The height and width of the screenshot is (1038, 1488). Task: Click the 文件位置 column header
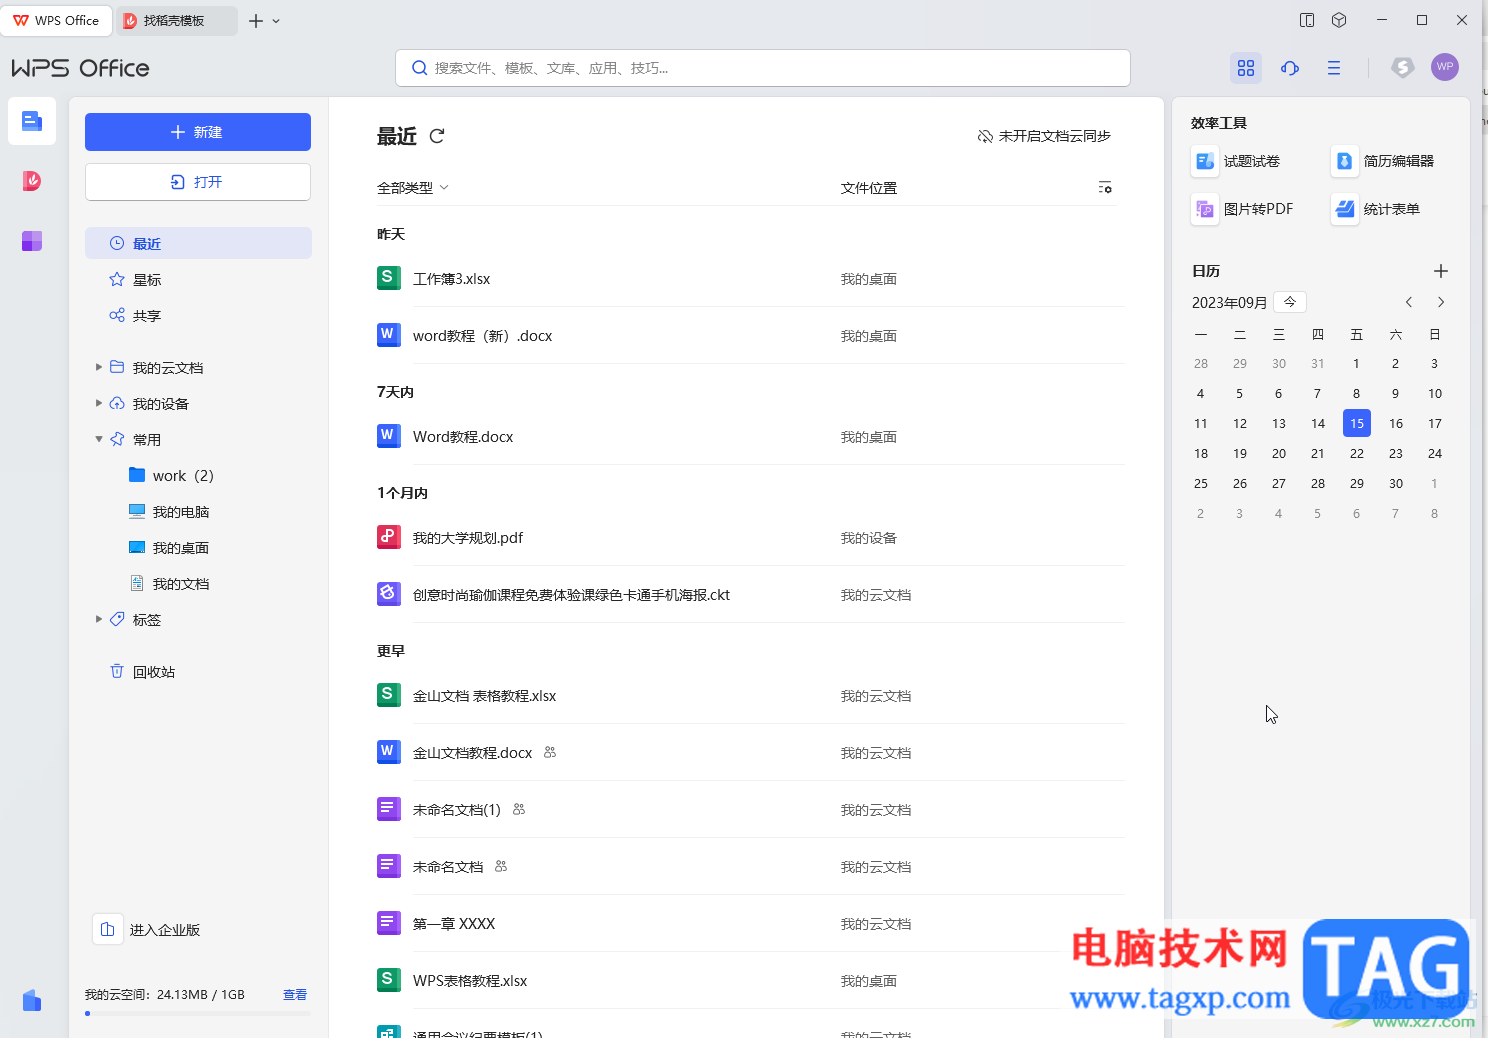[x=869, y=188]
